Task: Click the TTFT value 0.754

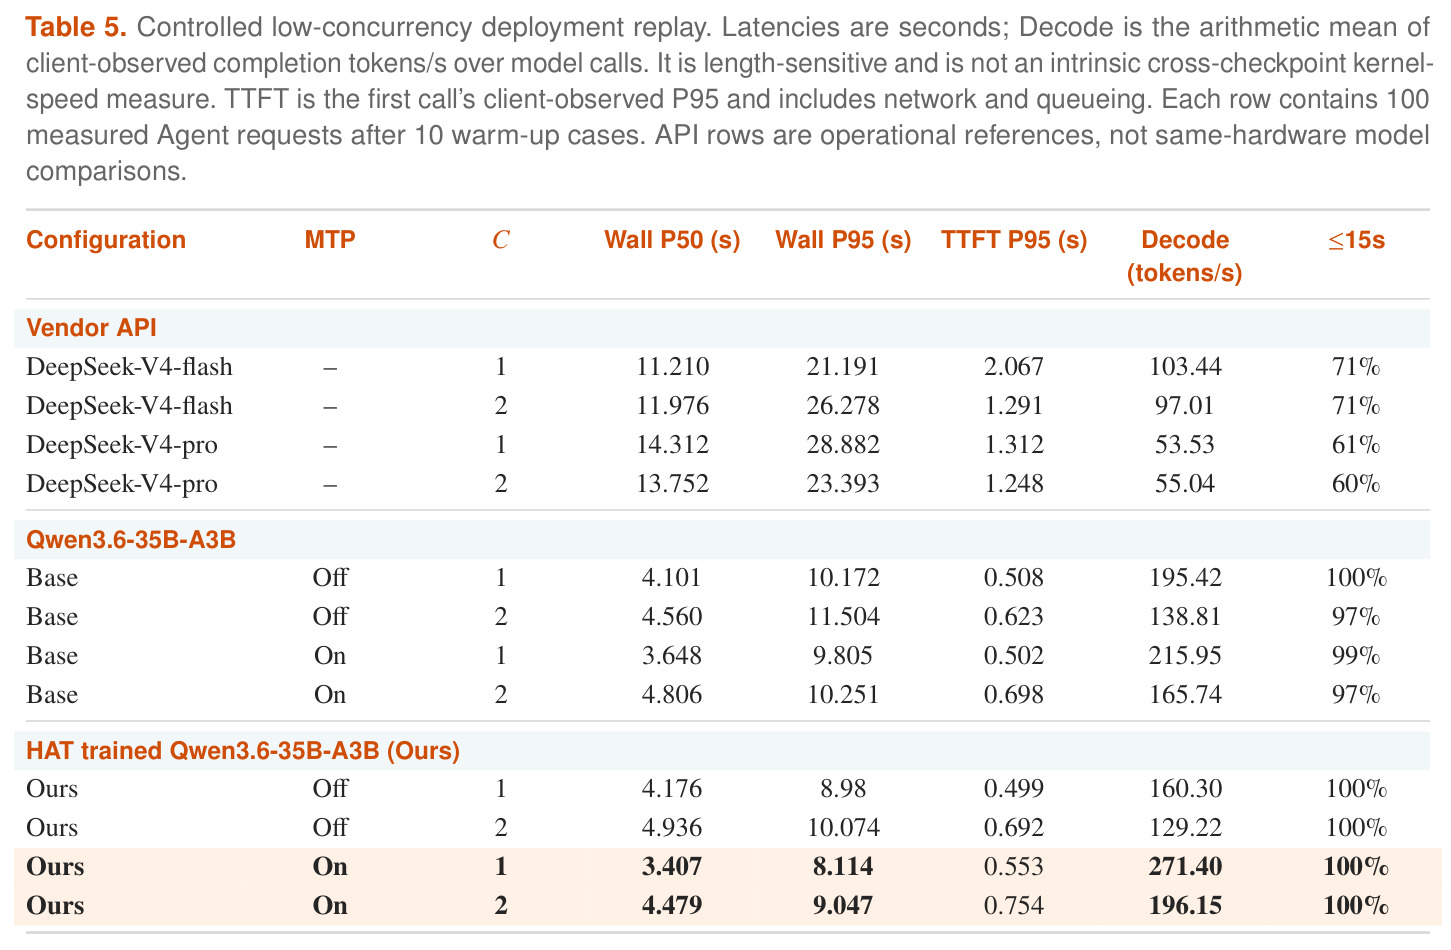Action: click(x=1014, y=906)
